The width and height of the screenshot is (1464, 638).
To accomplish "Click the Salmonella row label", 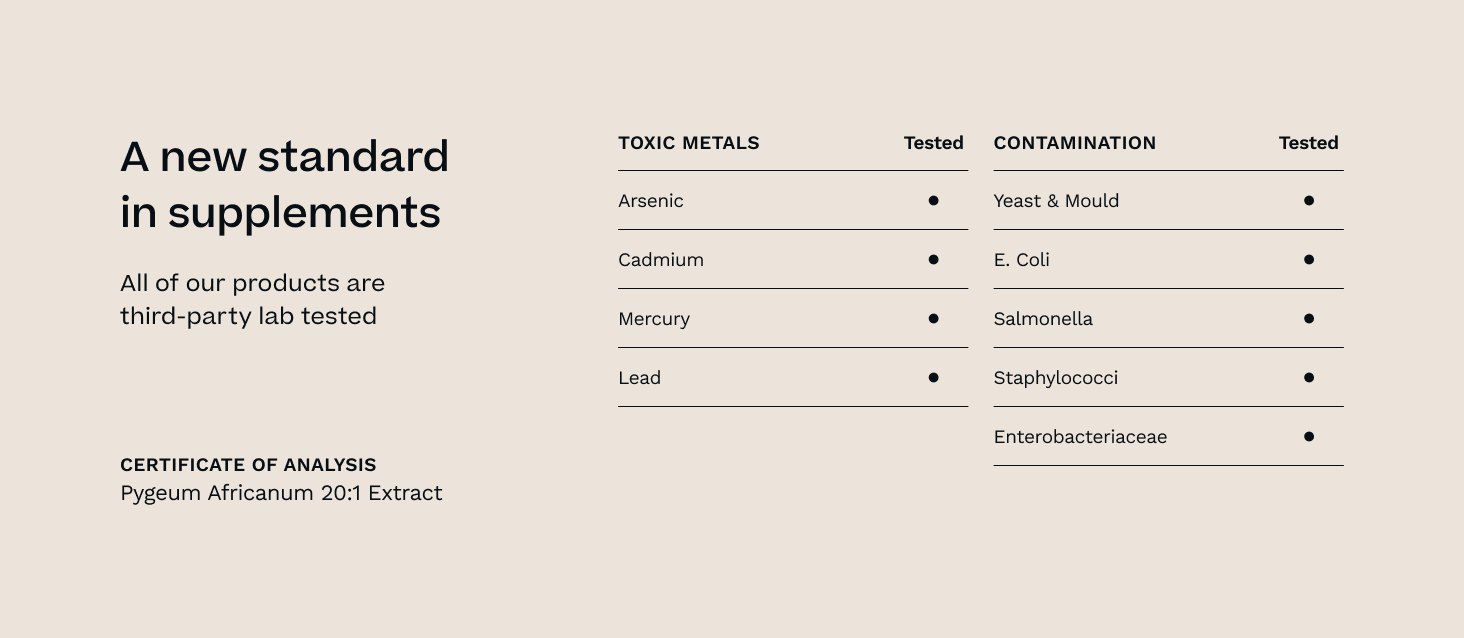I will (x=1043, y=319).
